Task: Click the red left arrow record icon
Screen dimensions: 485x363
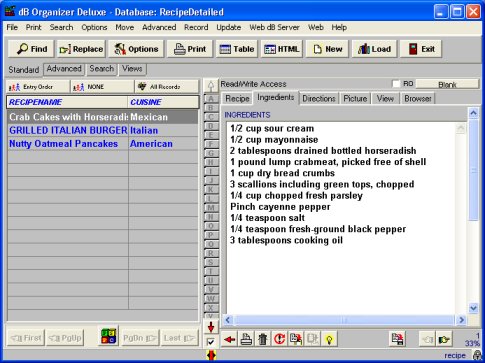Action: [229, 339]
